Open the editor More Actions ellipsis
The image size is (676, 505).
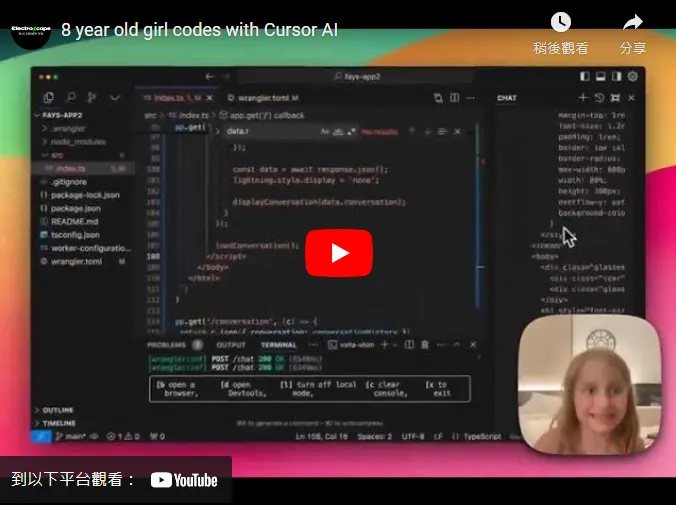(470, 98)
